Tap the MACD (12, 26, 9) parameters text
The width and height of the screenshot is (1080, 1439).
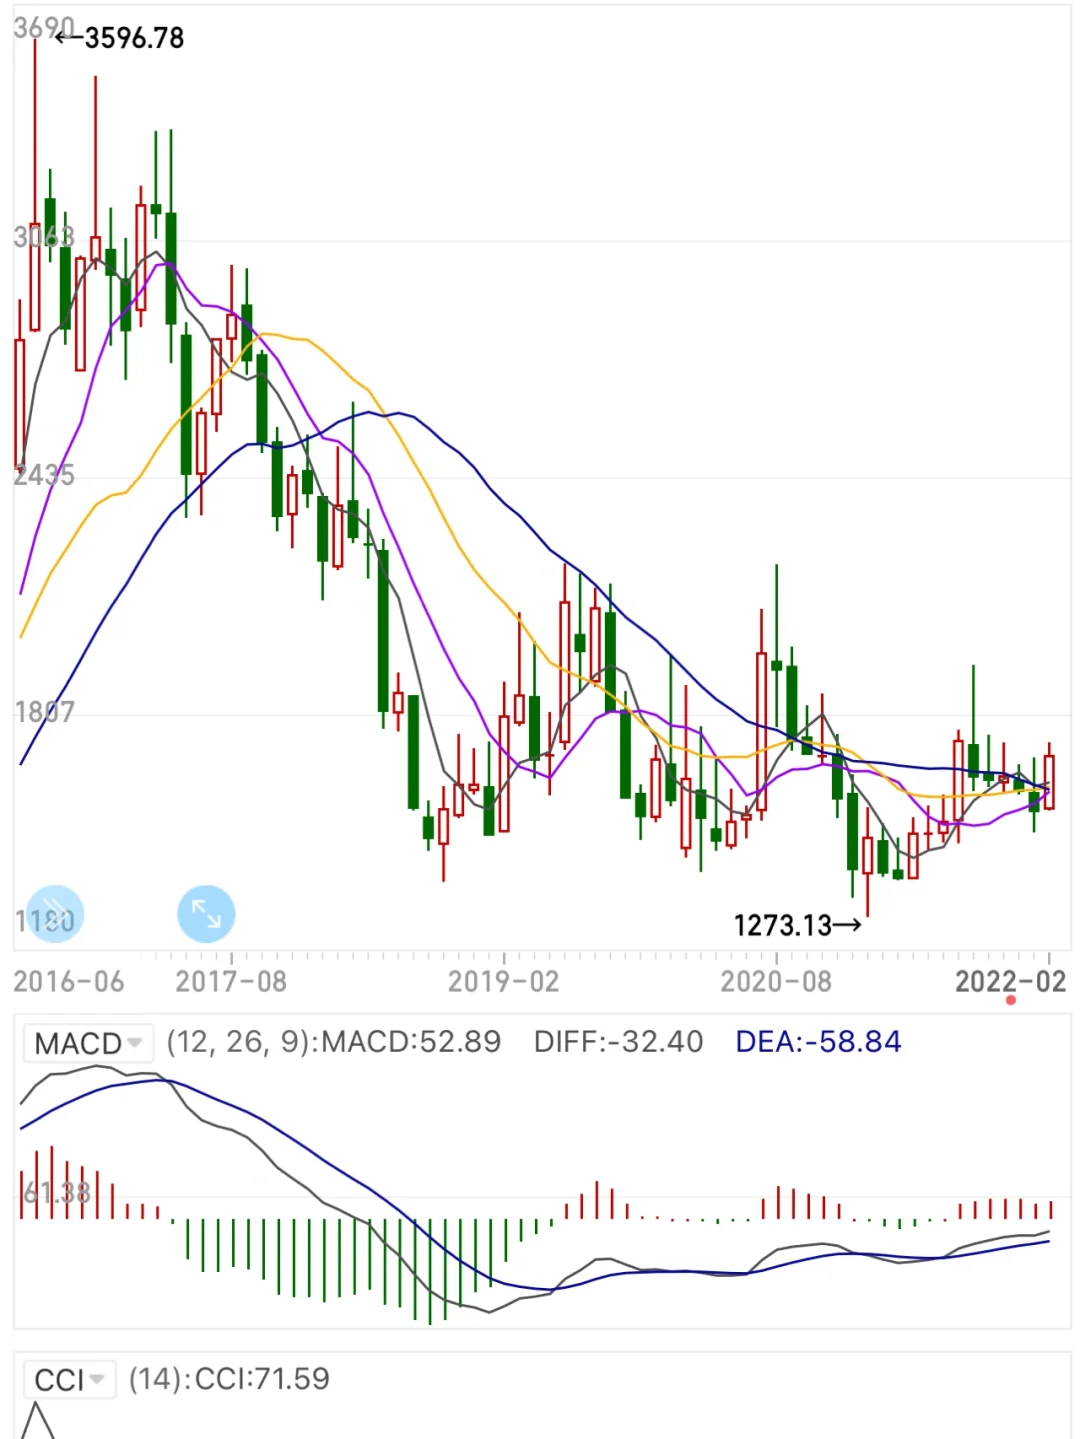click(333, 1042)
